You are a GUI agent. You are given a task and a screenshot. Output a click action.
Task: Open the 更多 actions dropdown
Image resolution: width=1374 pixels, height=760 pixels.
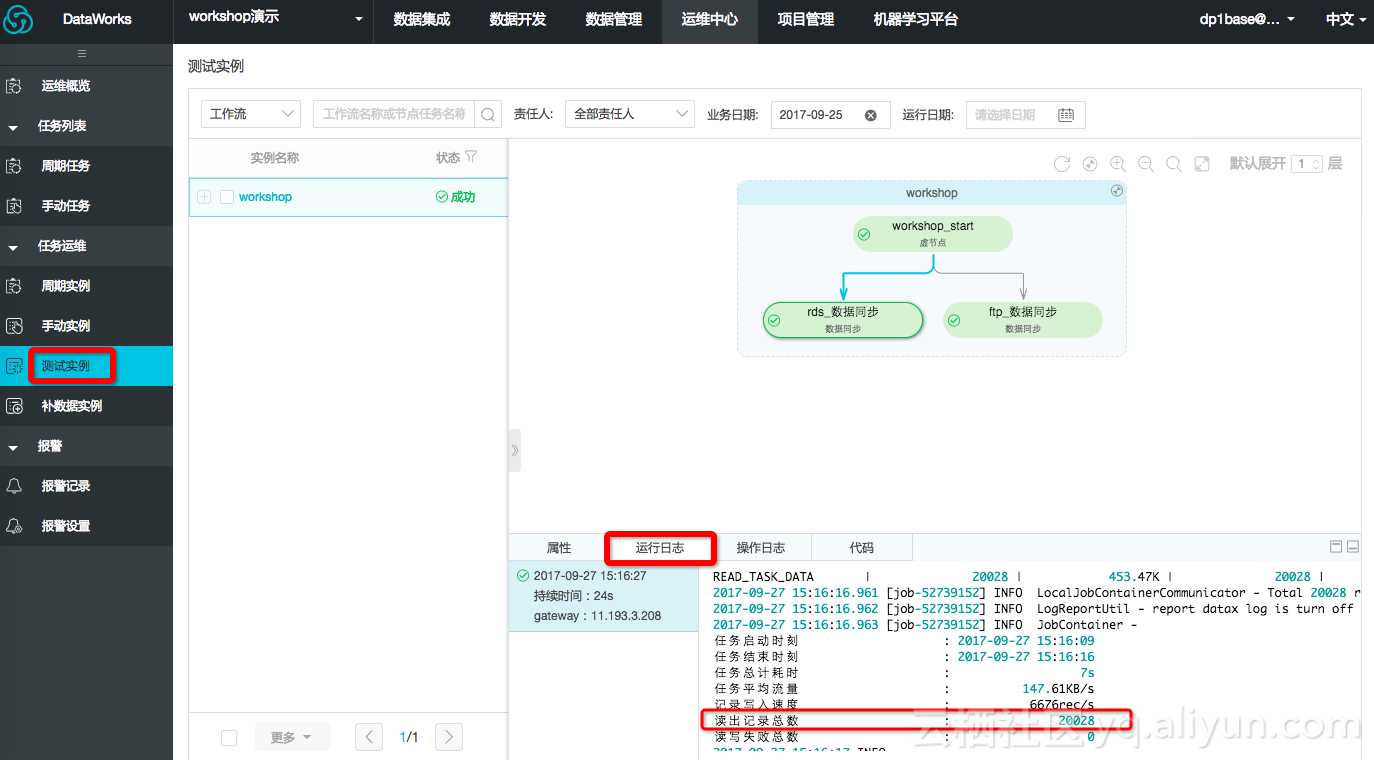291,737
